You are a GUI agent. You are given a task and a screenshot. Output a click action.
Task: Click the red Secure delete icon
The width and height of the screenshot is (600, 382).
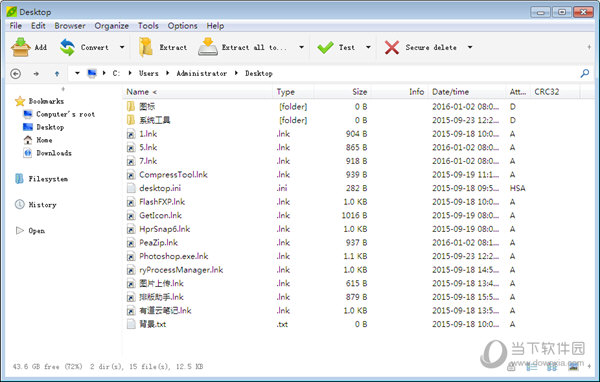click(392, 47)
